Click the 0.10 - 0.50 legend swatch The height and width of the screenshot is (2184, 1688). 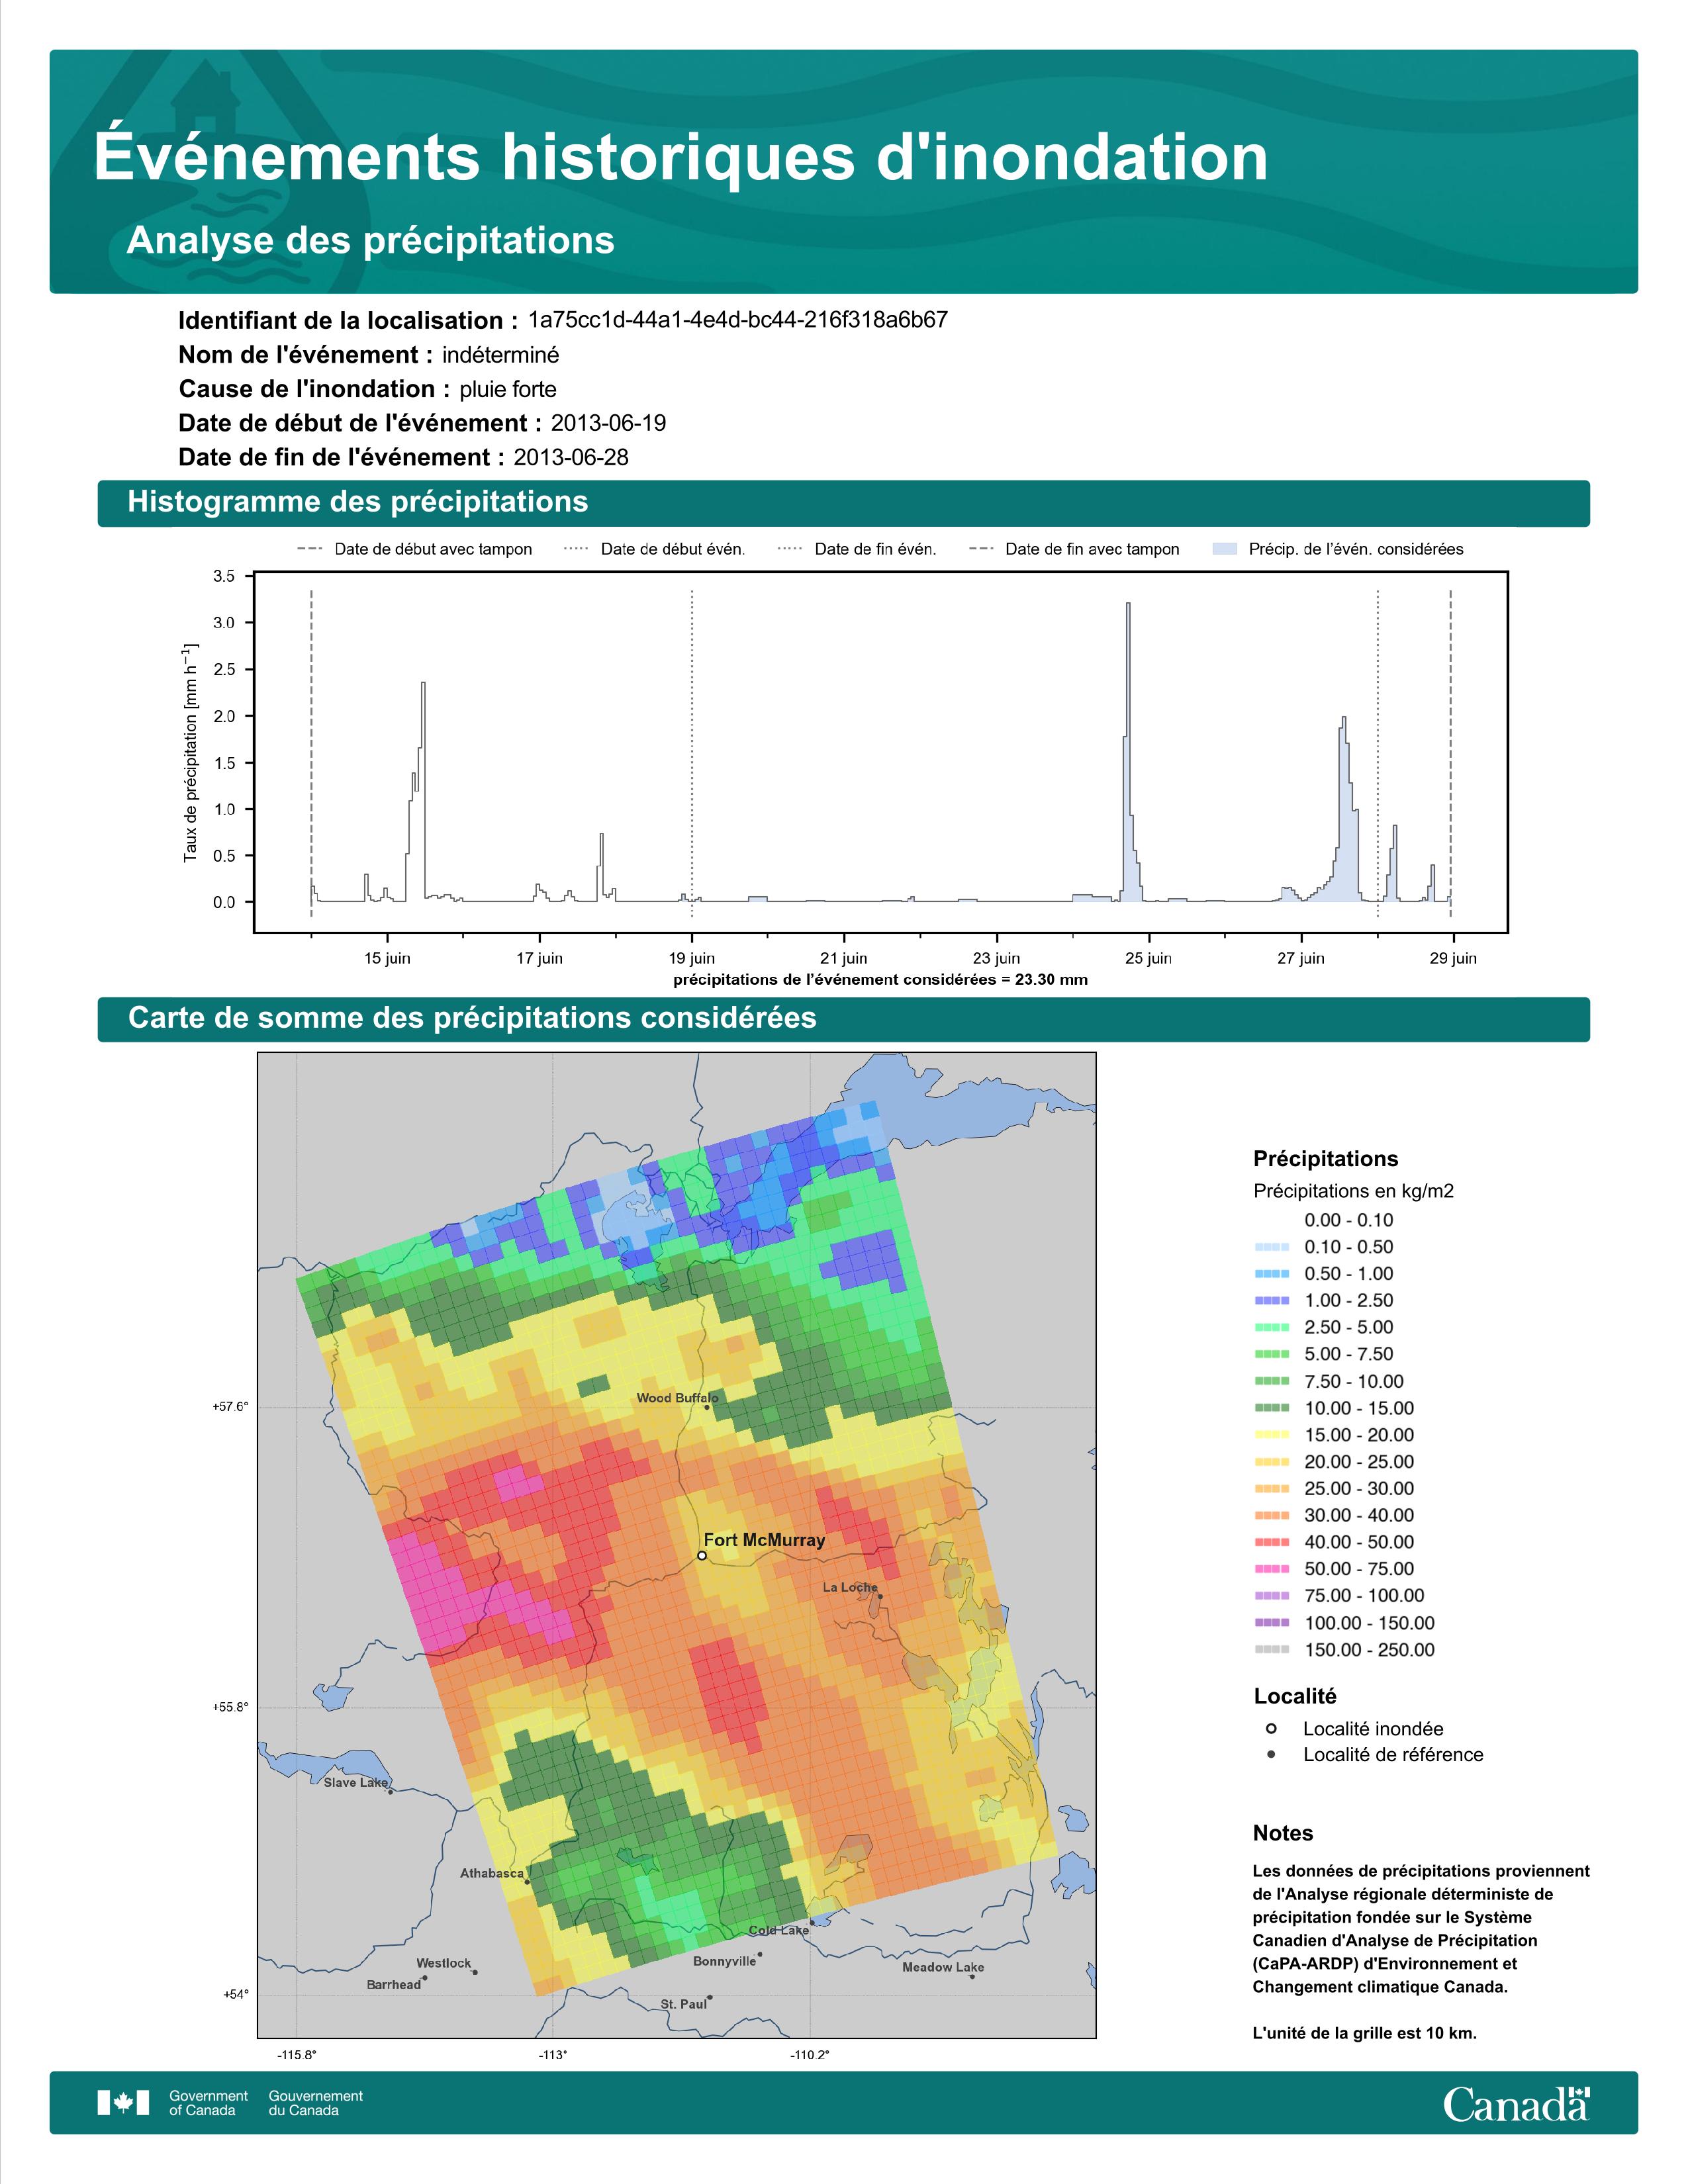coord(1272,1247)
